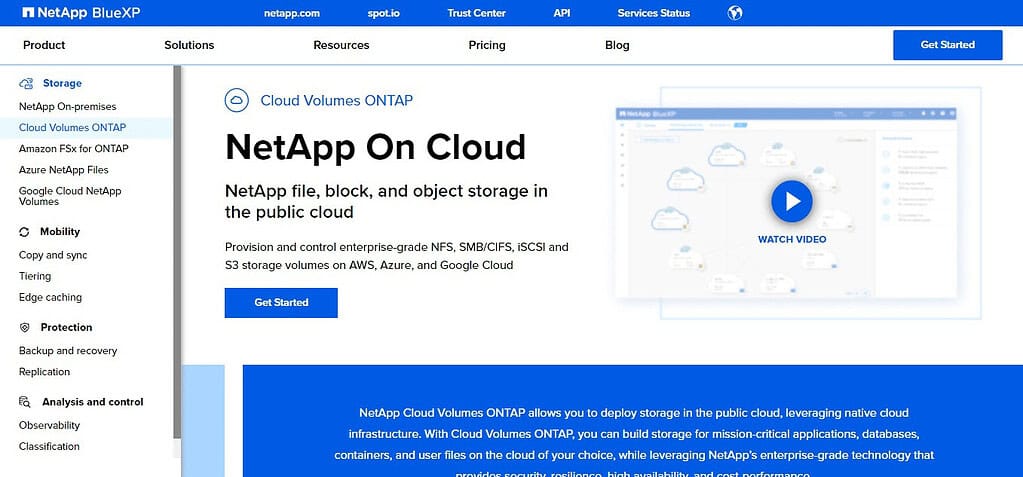Viewport: 1023px width, 477px height.
Task: Open the Solutions menu
Action: pyautogui.click(x=189, y=45)
